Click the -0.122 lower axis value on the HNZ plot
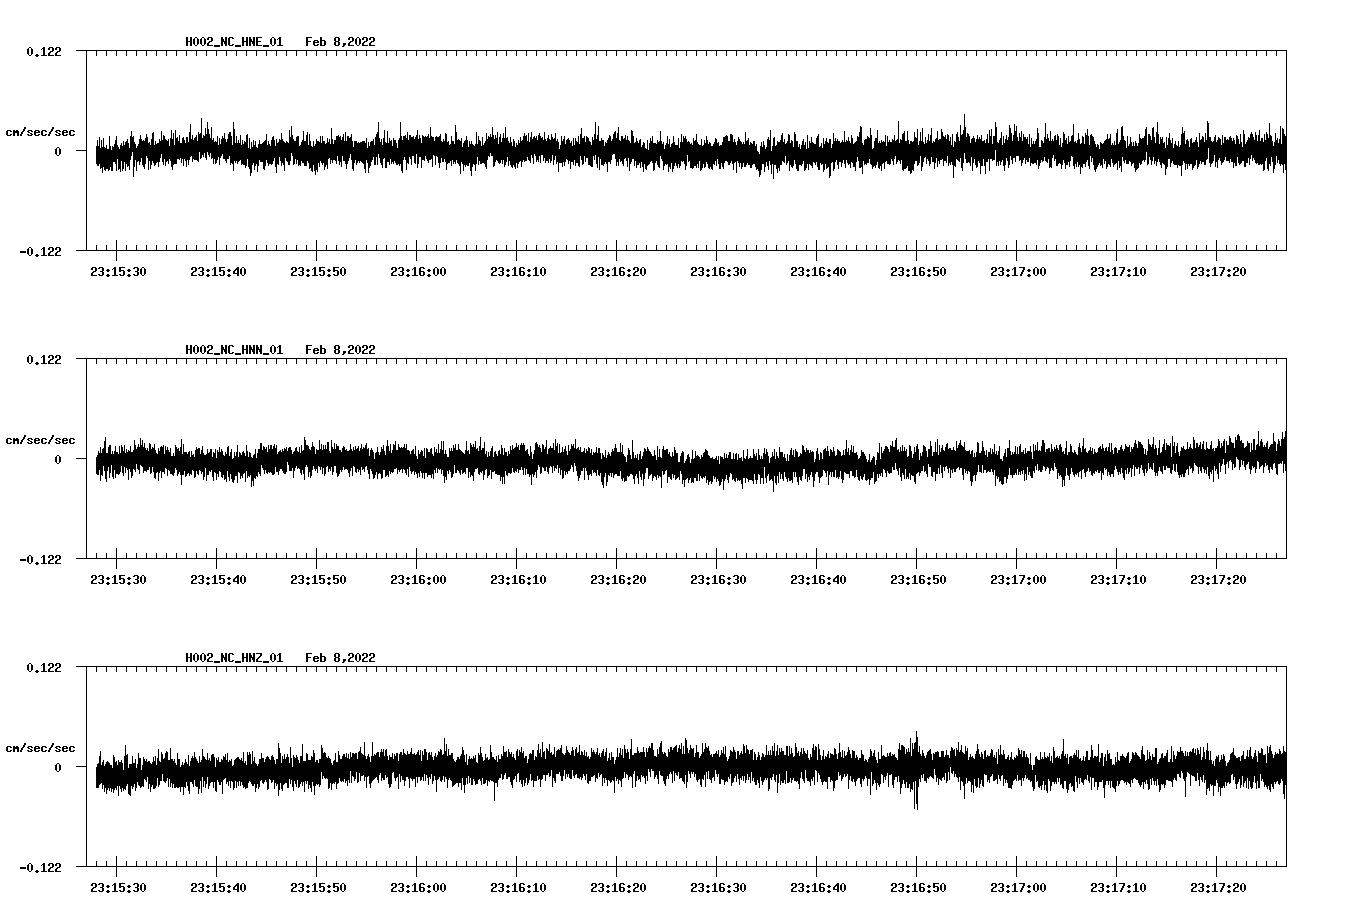 [40, 867]
